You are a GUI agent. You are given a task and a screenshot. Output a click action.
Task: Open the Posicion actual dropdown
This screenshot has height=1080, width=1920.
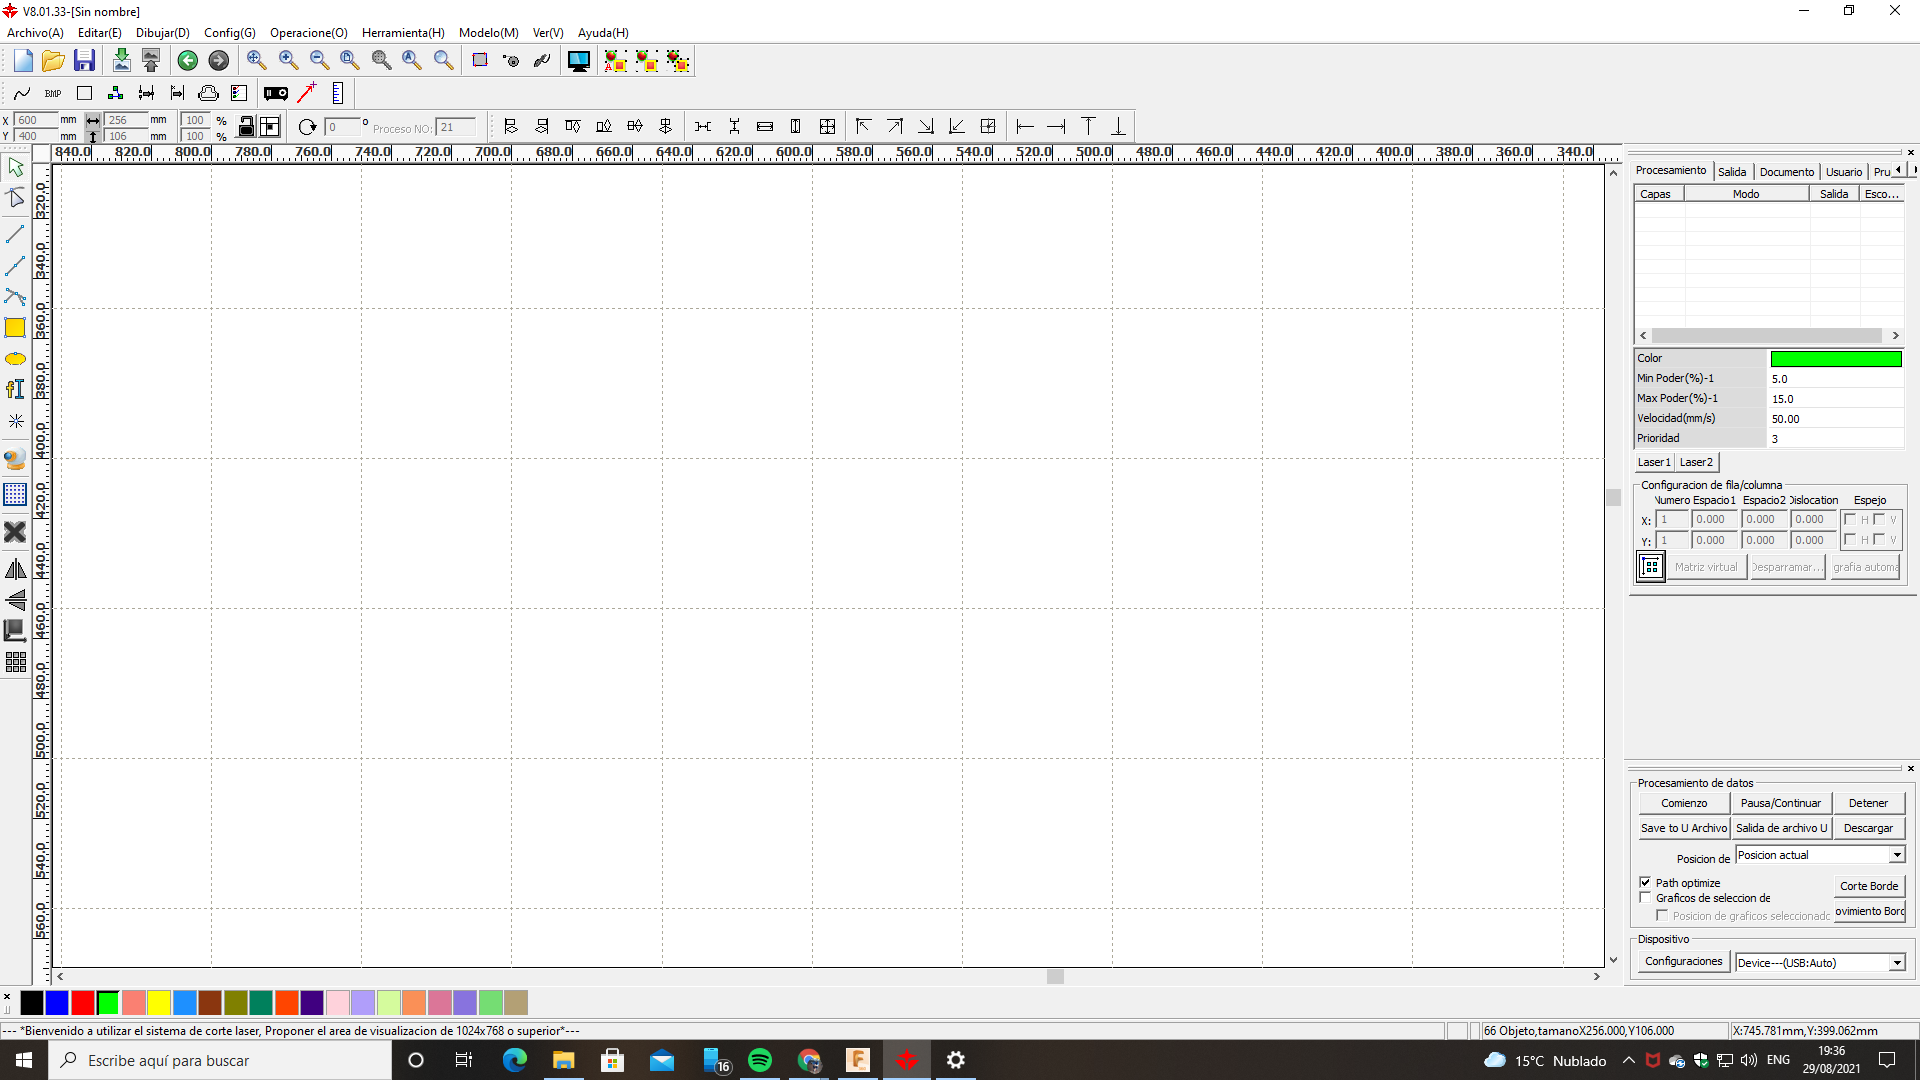click(1896, 855)
